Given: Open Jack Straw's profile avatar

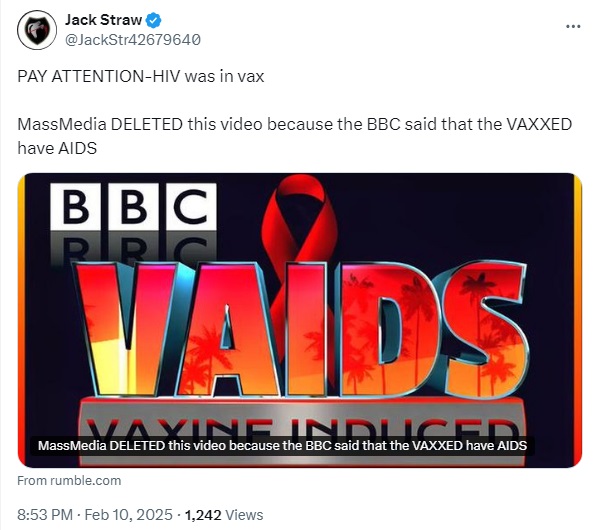Looking at the screenshot, I should (x=37, y=30).
